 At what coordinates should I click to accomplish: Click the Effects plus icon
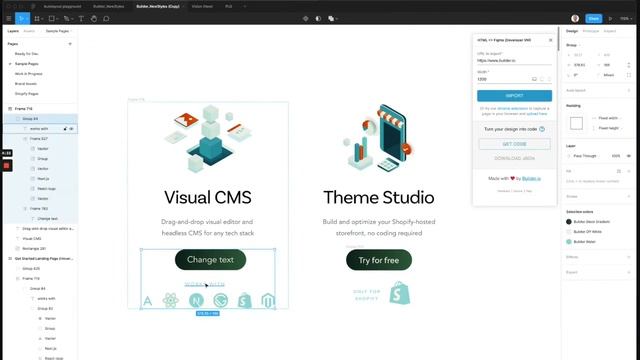point(629,257)
